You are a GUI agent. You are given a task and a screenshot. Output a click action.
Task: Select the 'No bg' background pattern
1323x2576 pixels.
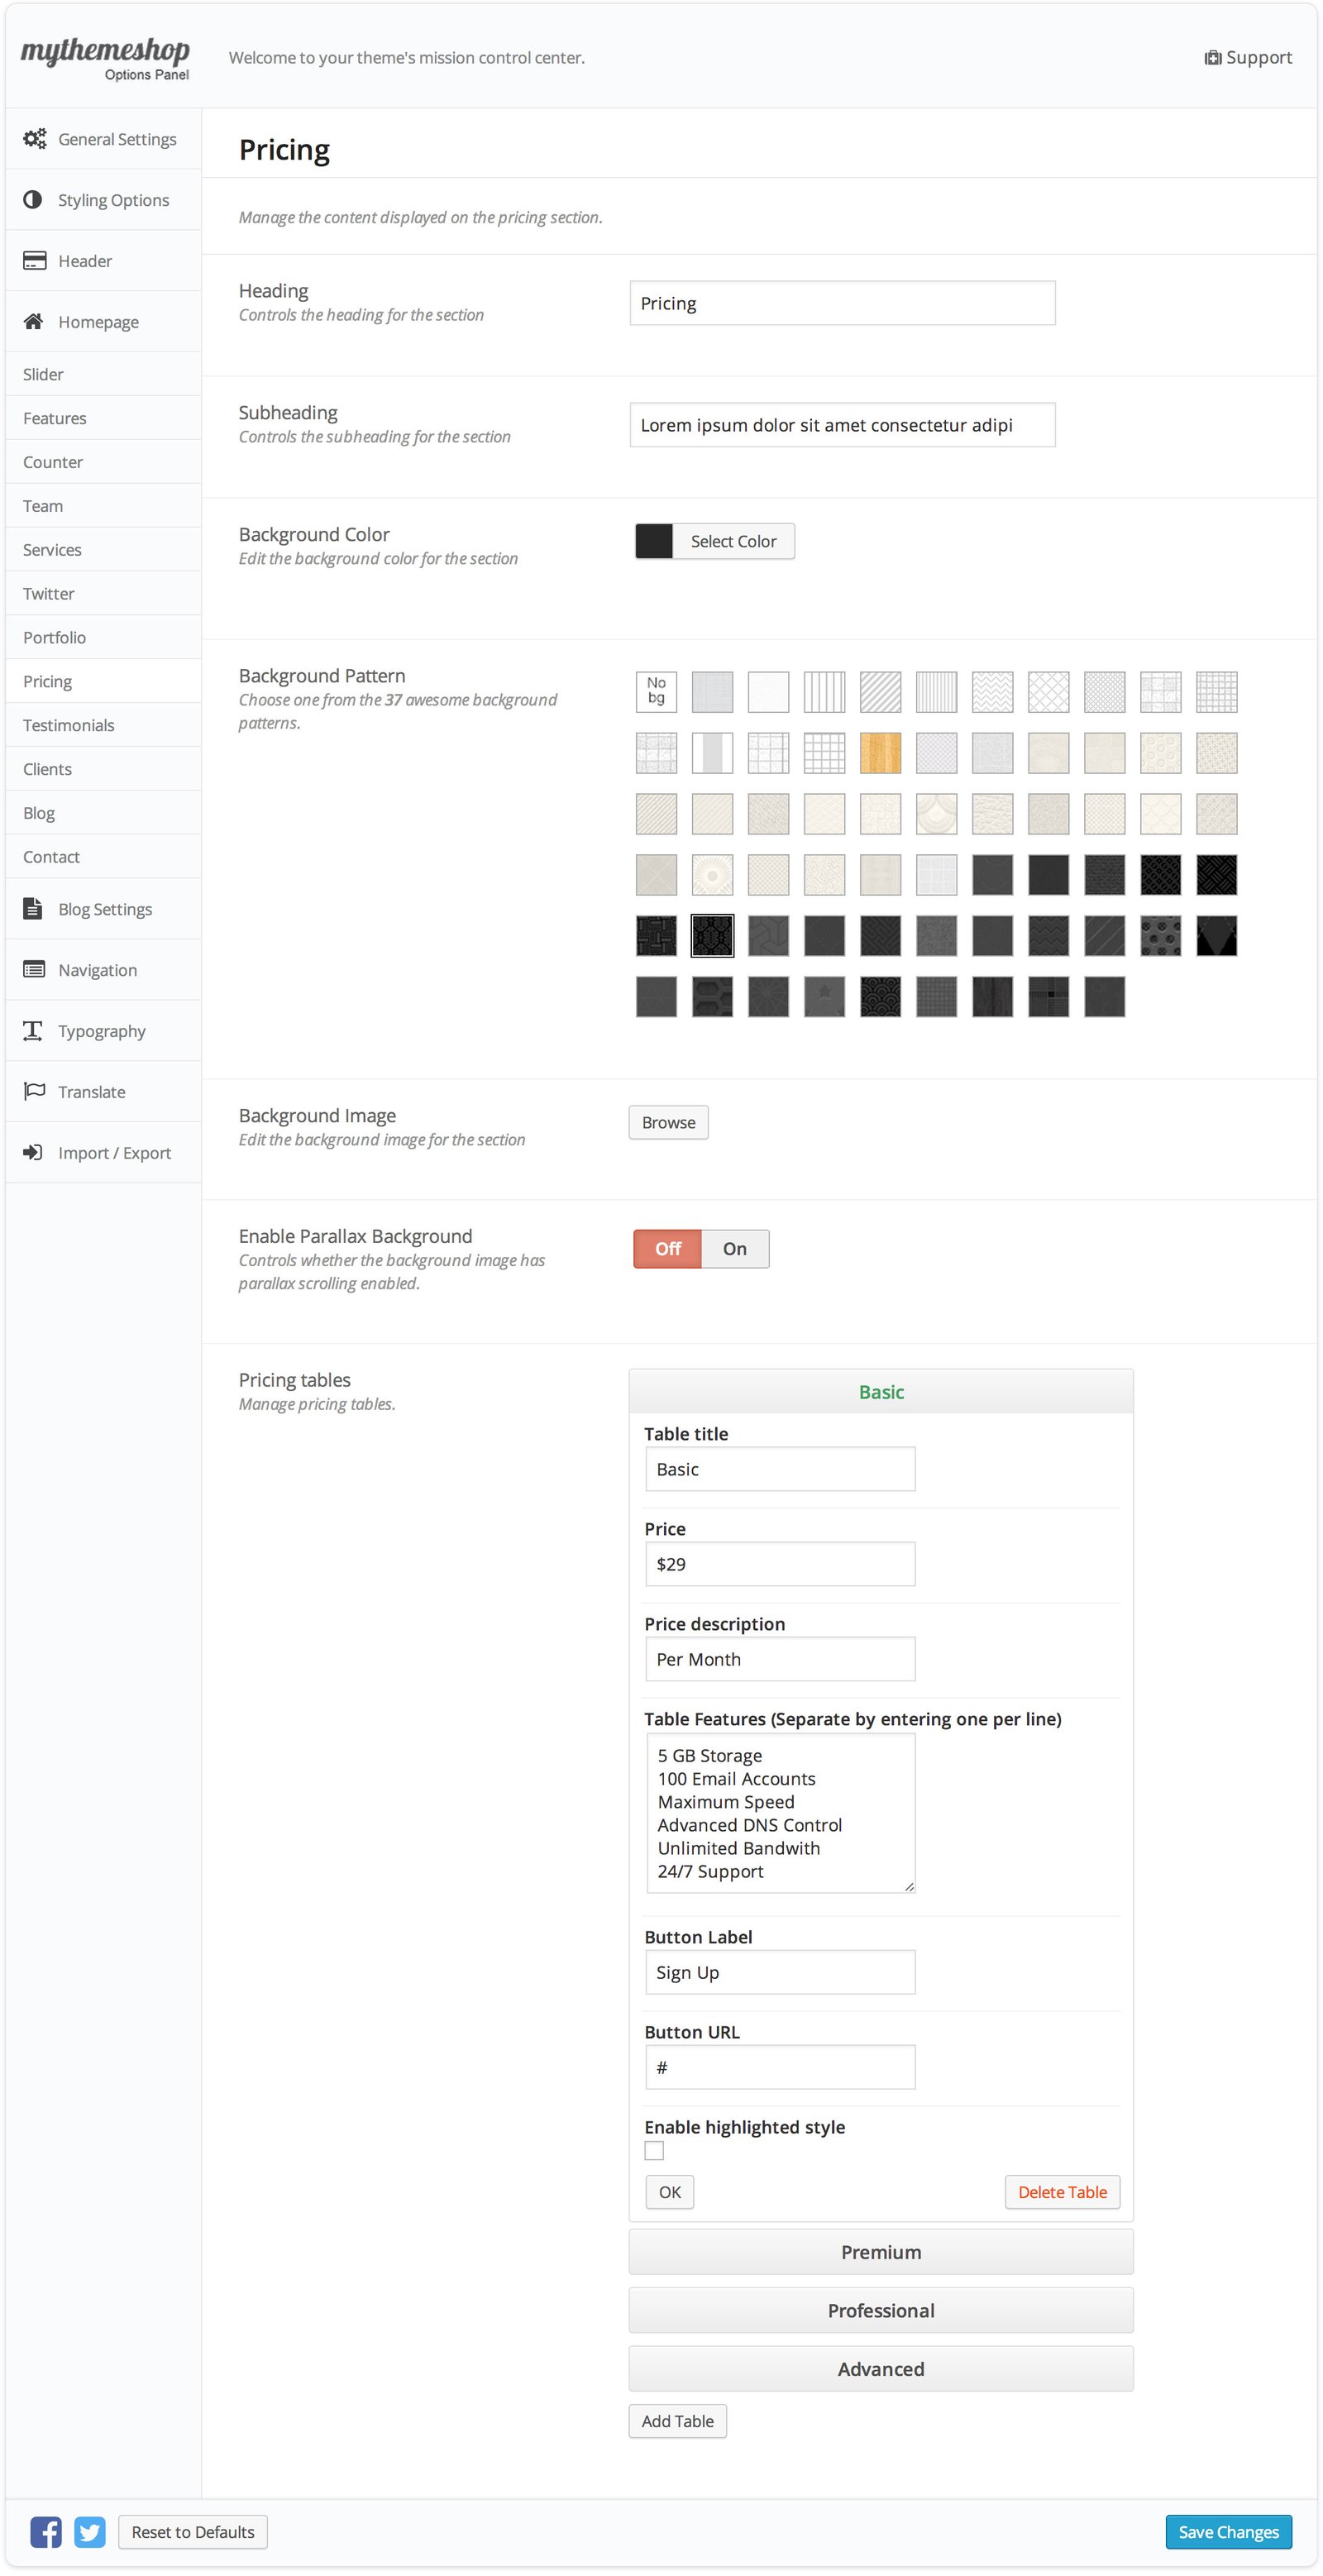click(x=656, y=691)
